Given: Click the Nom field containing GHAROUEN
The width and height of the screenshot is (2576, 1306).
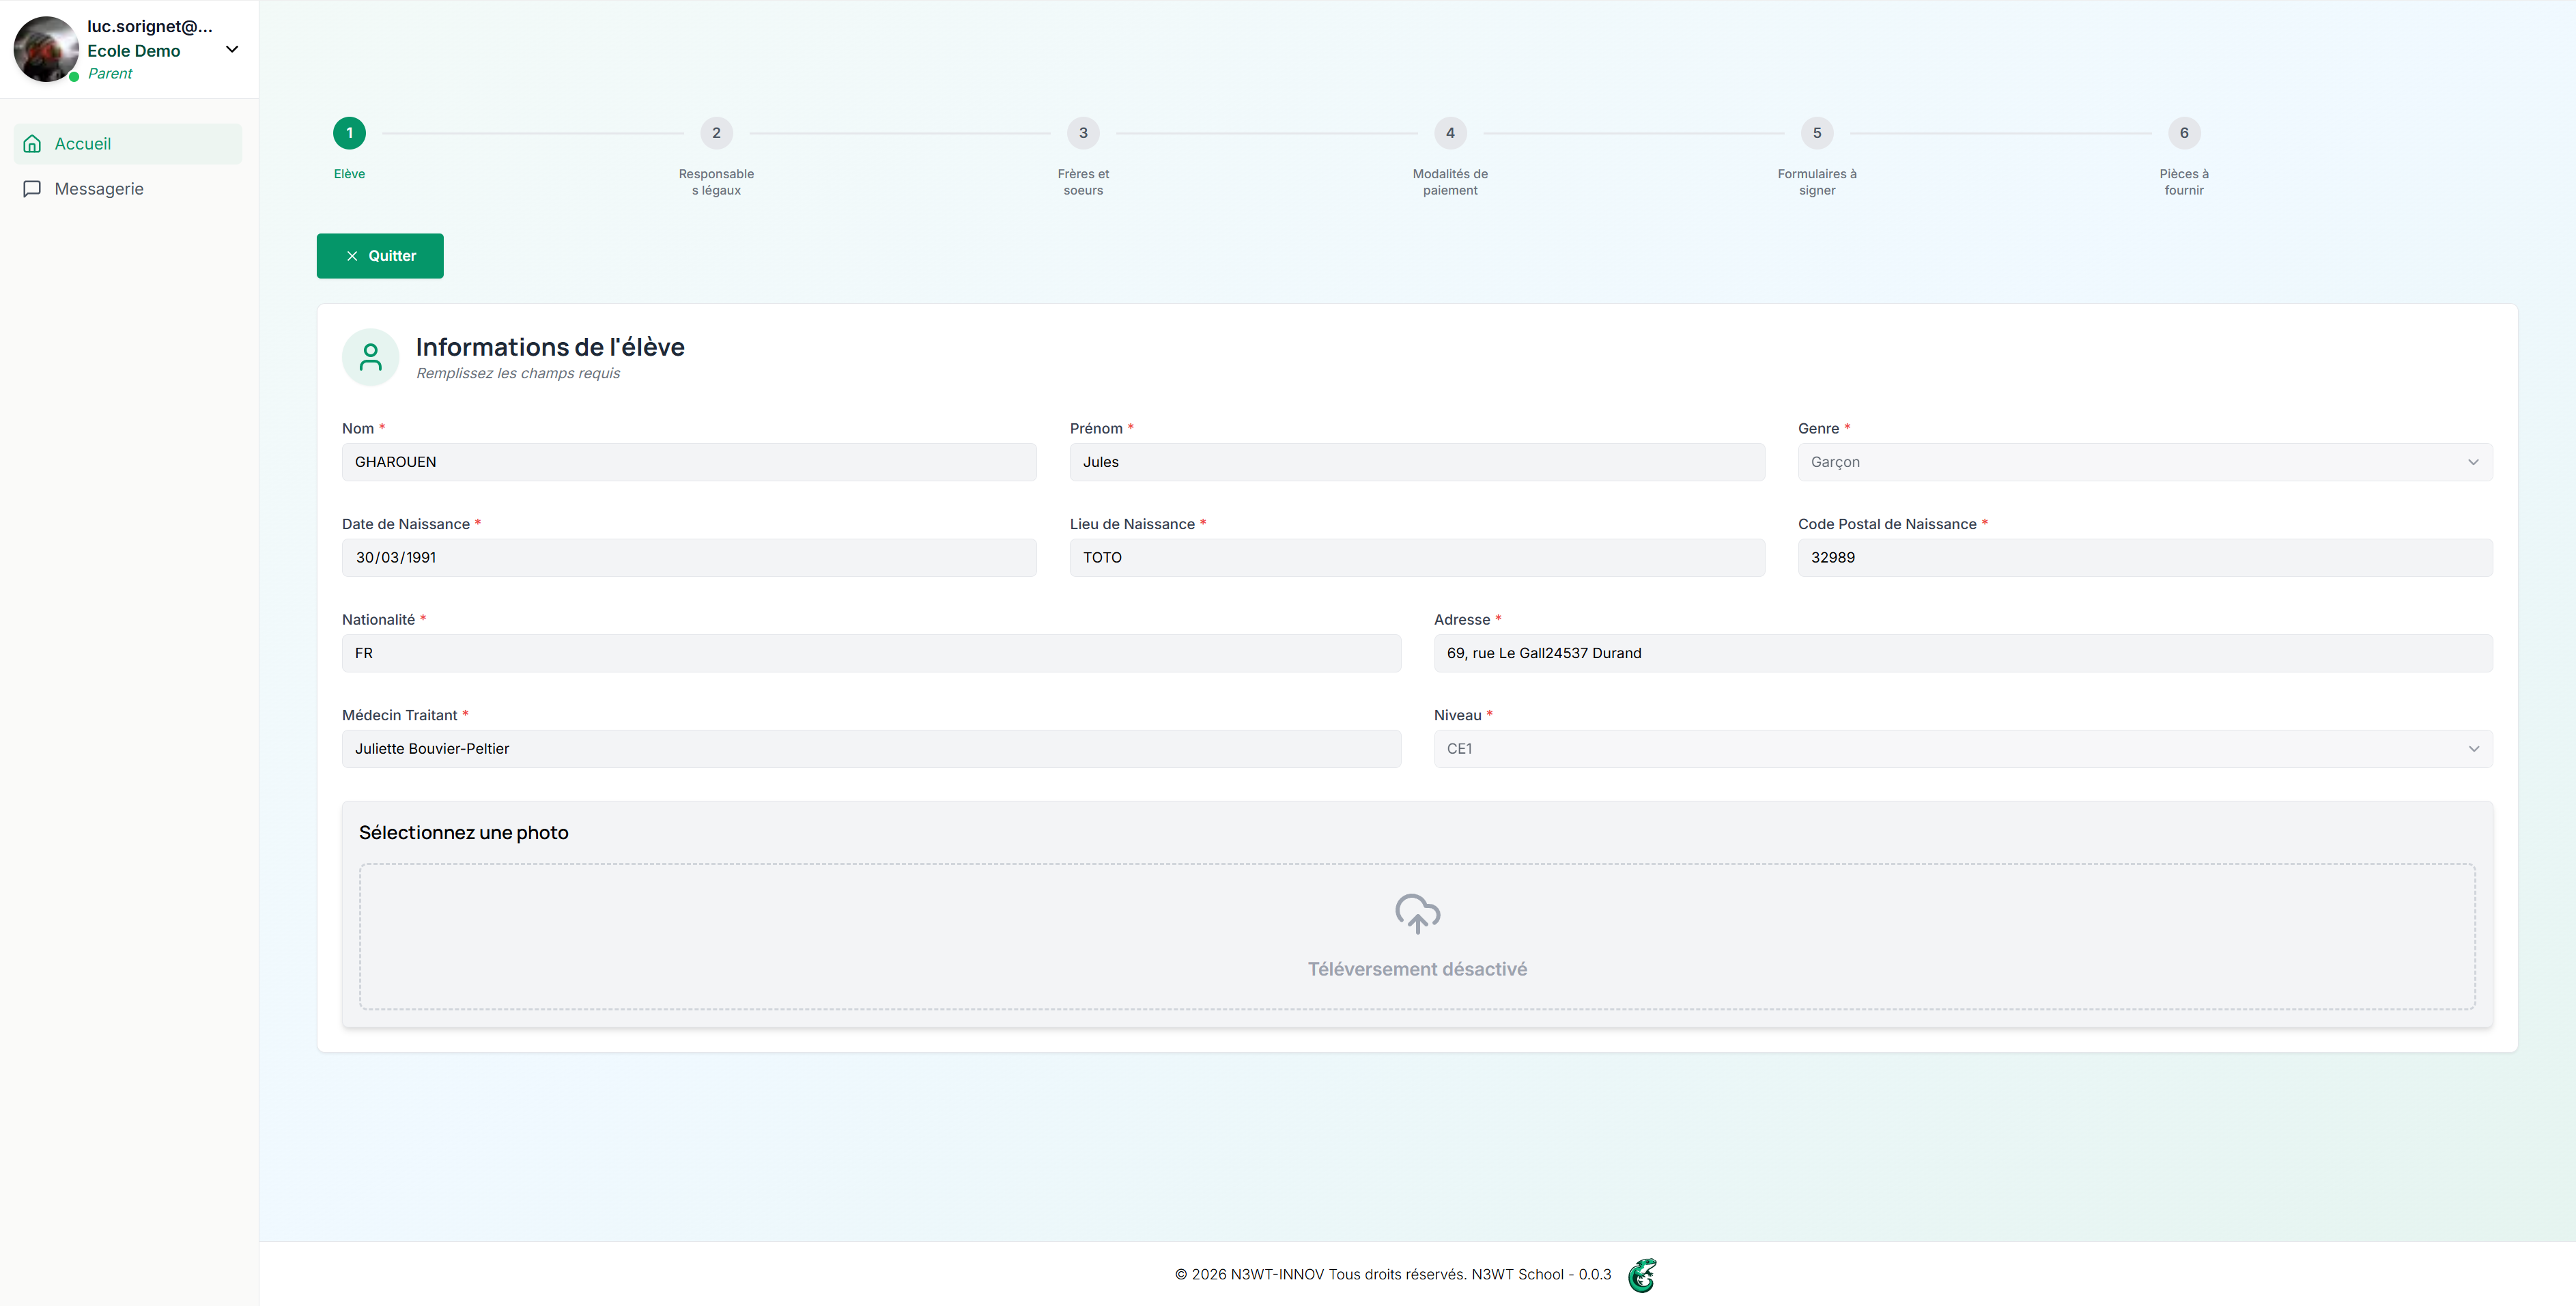Looking at the screenshot, I should pyautogui.click(x=689, y=462).
